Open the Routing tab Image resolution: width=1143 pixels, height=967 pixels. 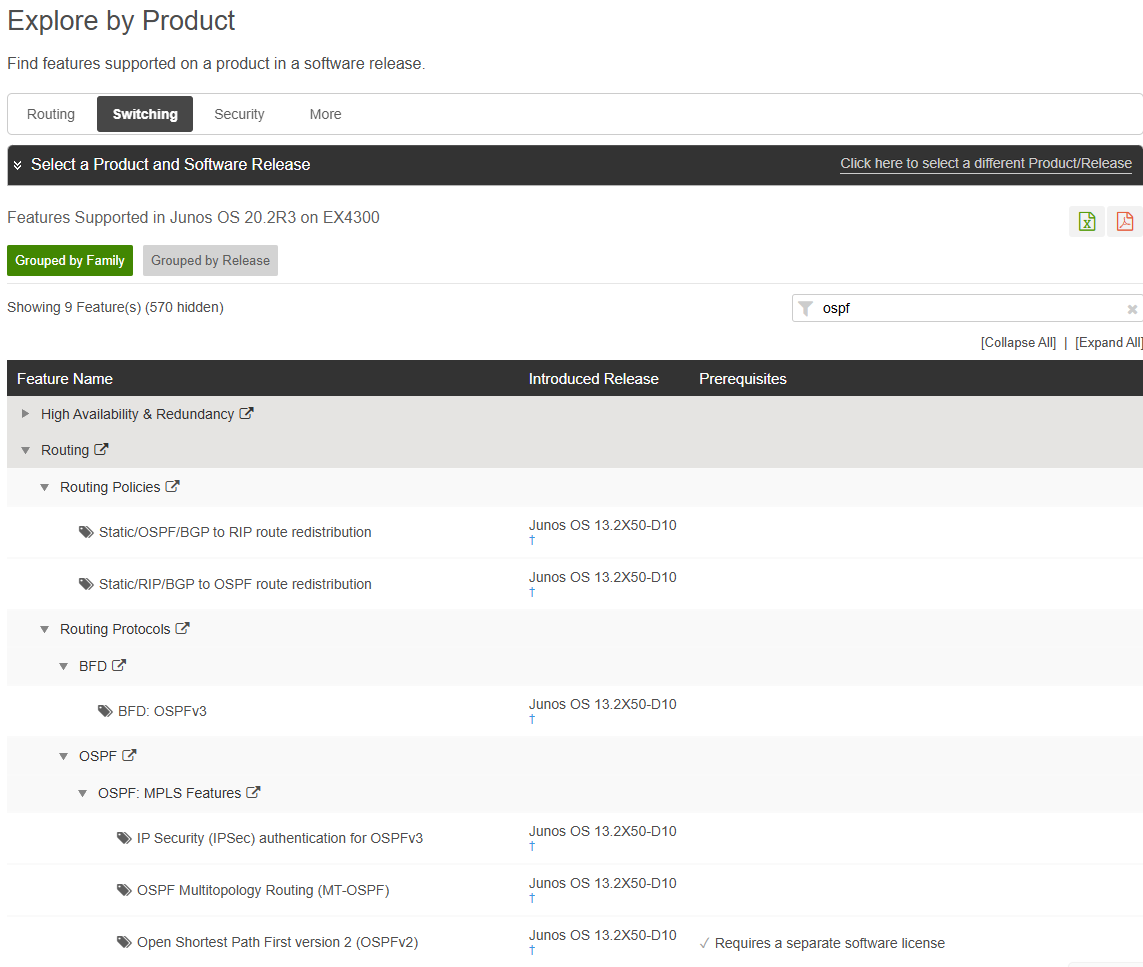pyautogui.click(x=51, y=114)
